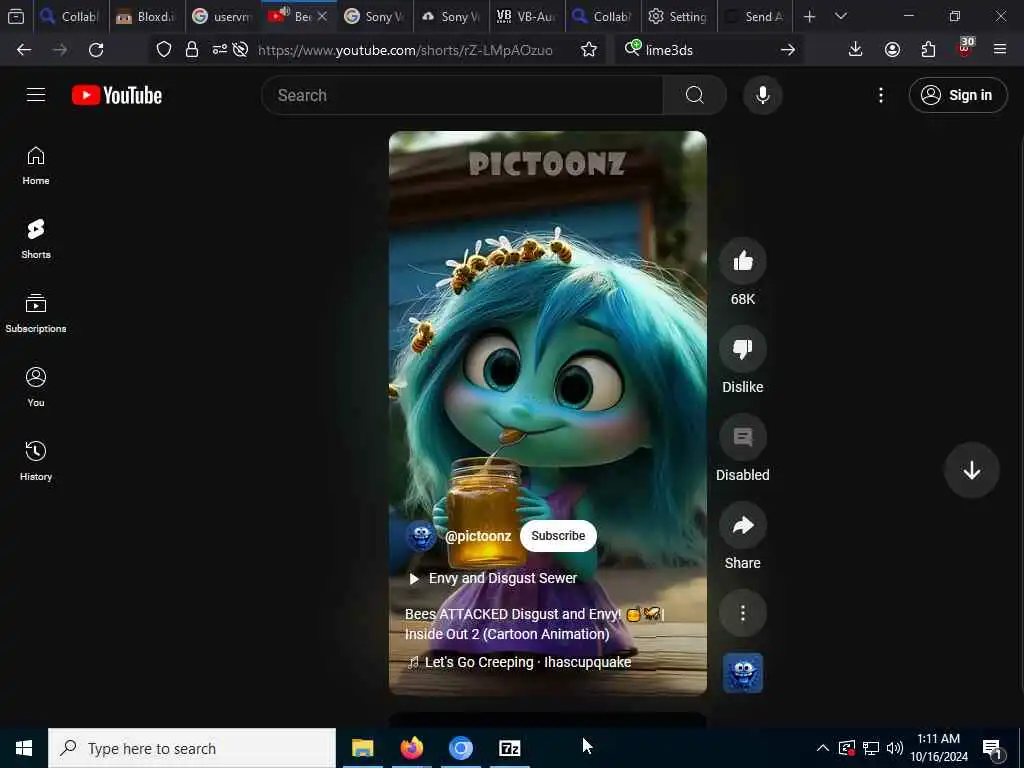Show hidden system tray icons
The image size is (1024, 768).
point(823,748)
